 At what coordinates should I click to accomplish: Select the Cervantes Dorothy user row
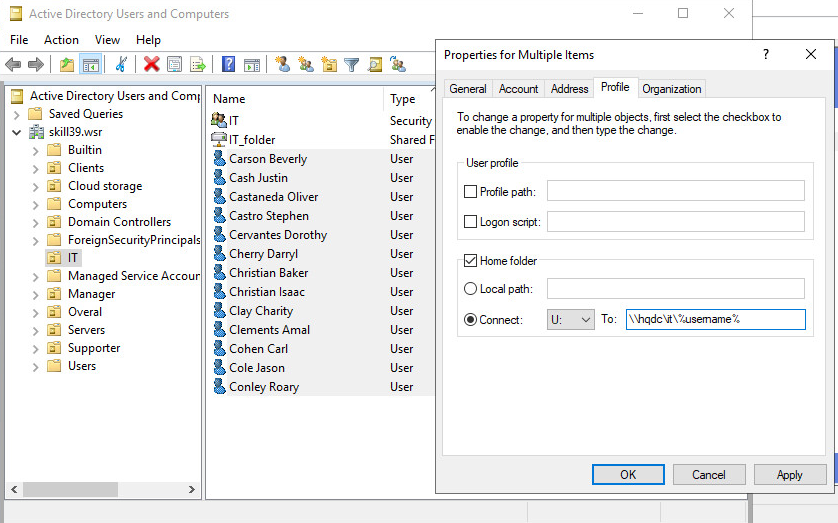click(x=323, y=235)
